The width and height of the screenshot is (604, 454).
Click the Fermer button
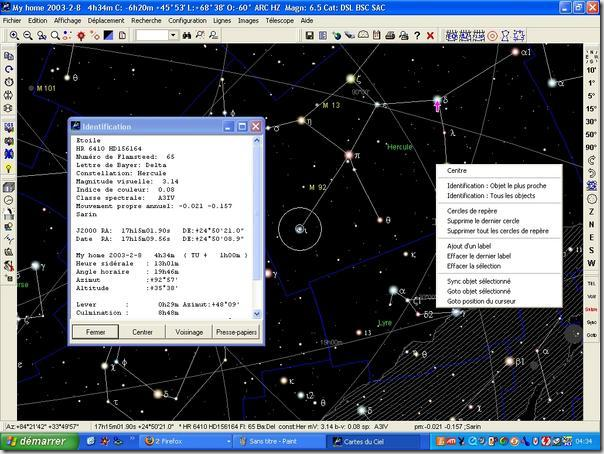point(95,332)
